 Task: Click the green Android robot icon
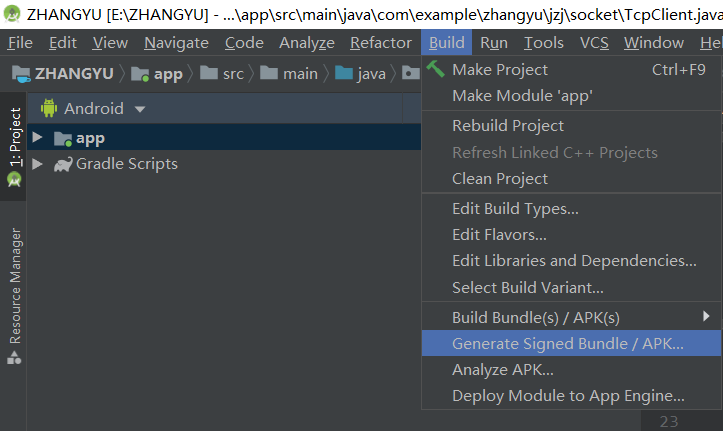click(x=49, y=108)
